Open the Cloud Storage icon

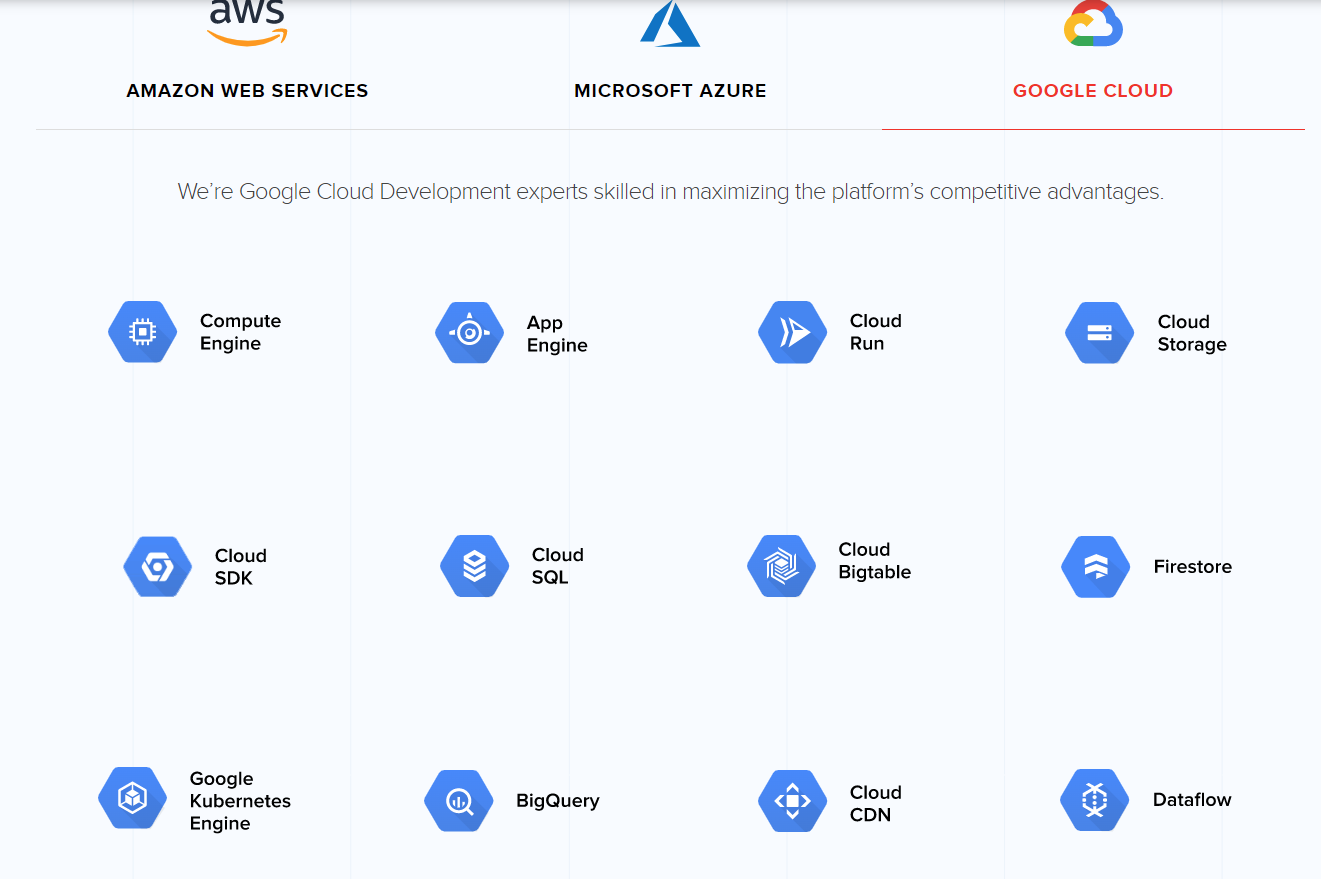click(x=1099, y=333)
